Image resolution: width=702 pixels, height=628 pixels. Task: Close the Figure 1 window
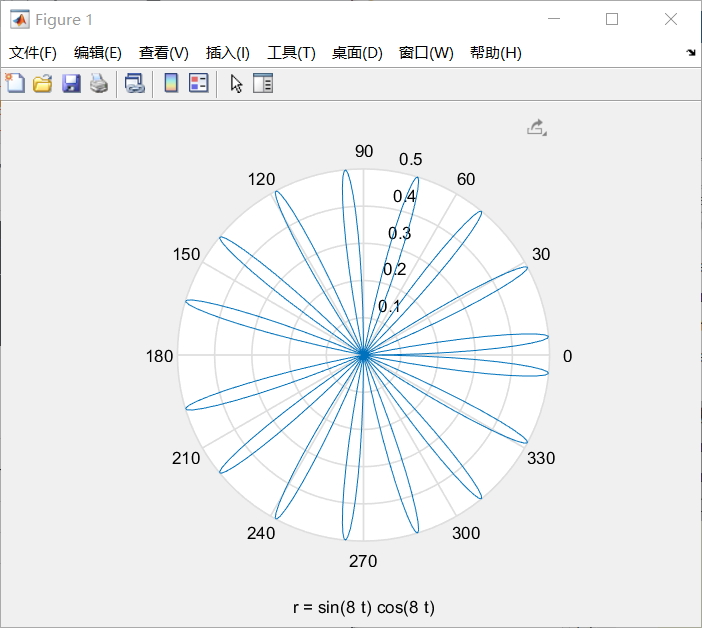671,19
